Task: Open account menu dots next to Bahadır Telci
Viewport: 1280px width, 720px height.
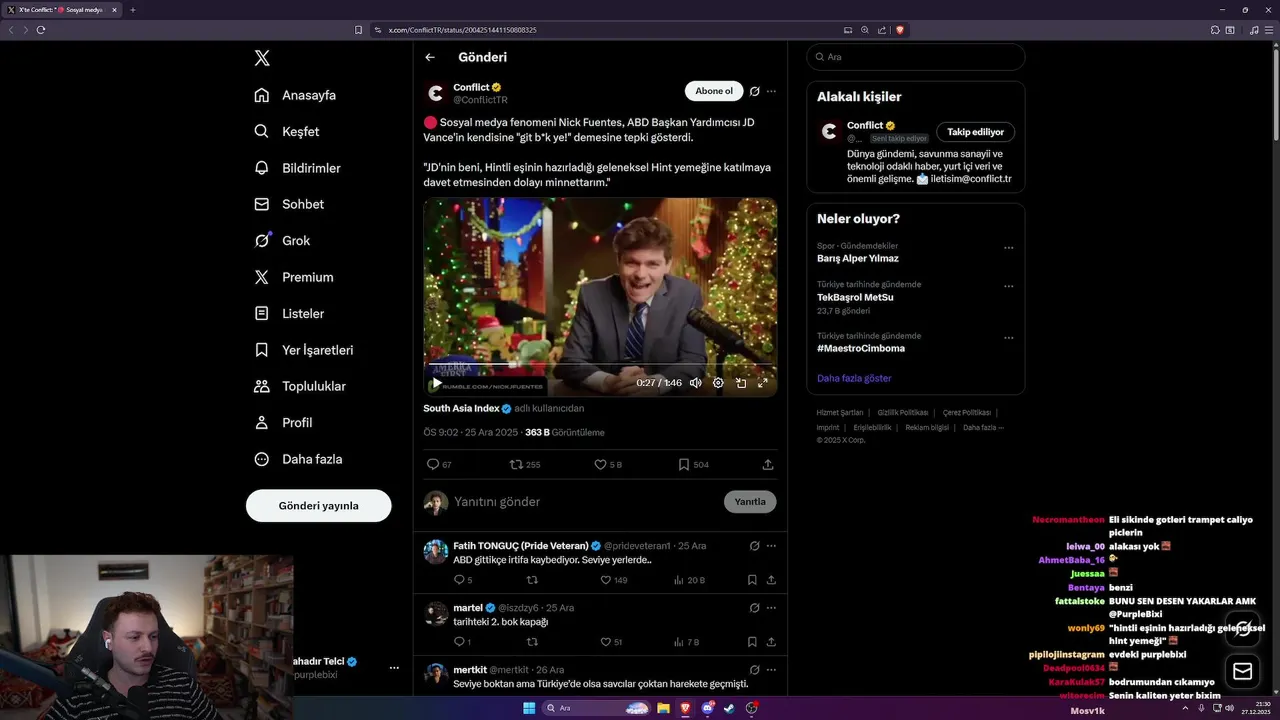Action: pos(394,668)
